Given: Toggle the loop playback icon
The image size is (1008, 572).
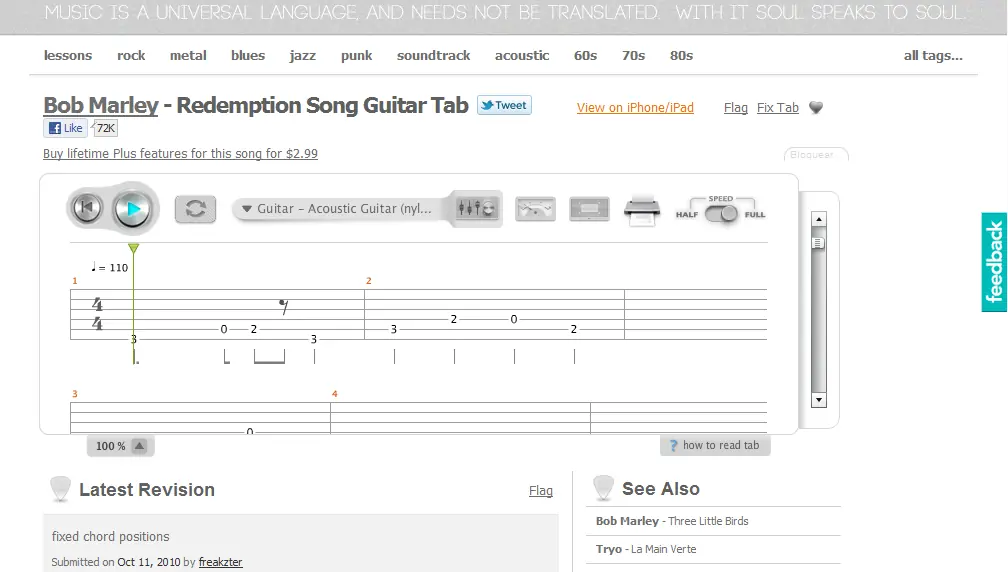Looking at the screenshot, I should coord(195,209).
